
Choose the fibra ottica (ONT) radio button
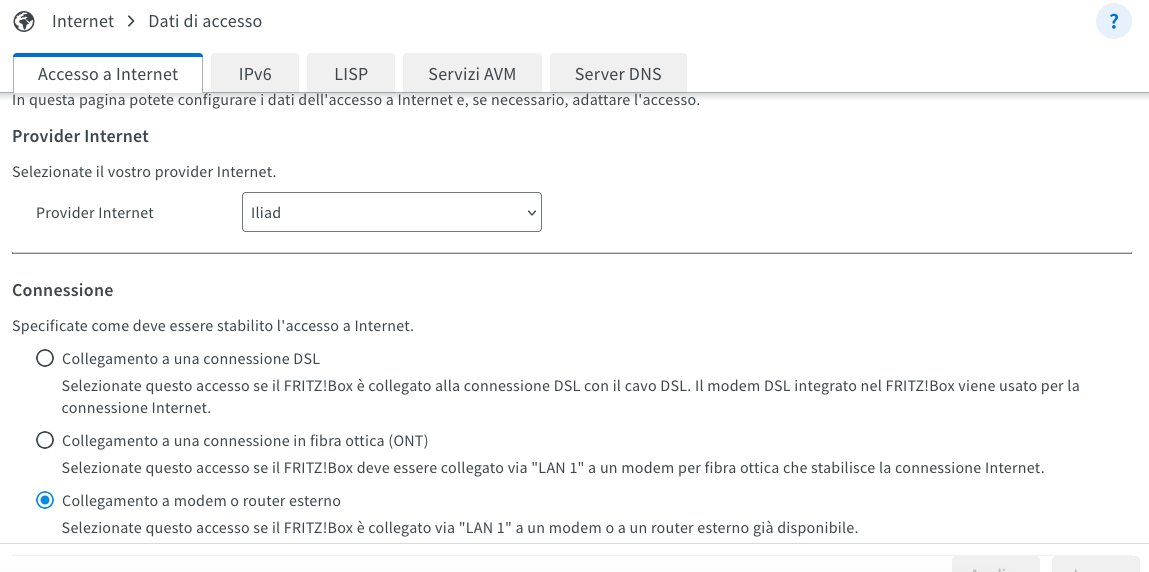44,440
